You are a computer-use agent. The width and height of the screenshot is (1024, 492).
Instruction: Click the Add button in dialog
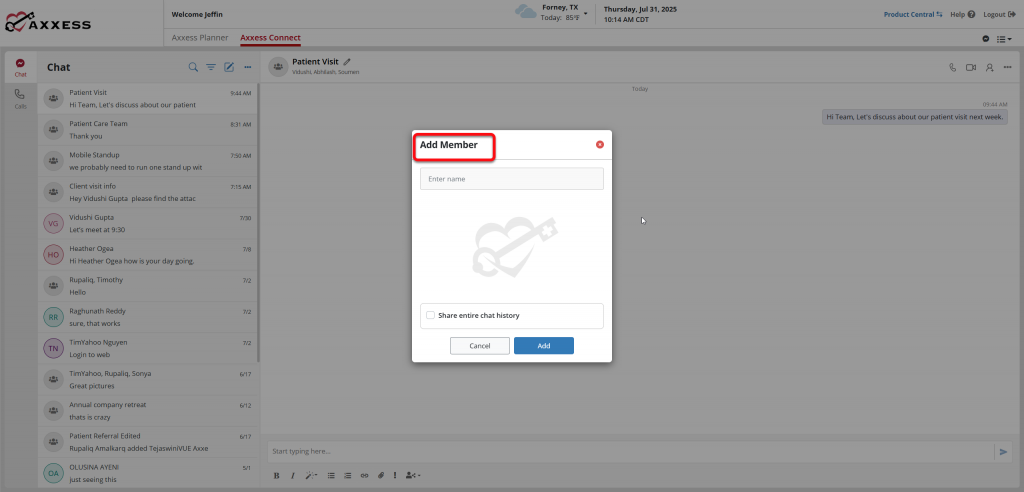click(543, 345)
